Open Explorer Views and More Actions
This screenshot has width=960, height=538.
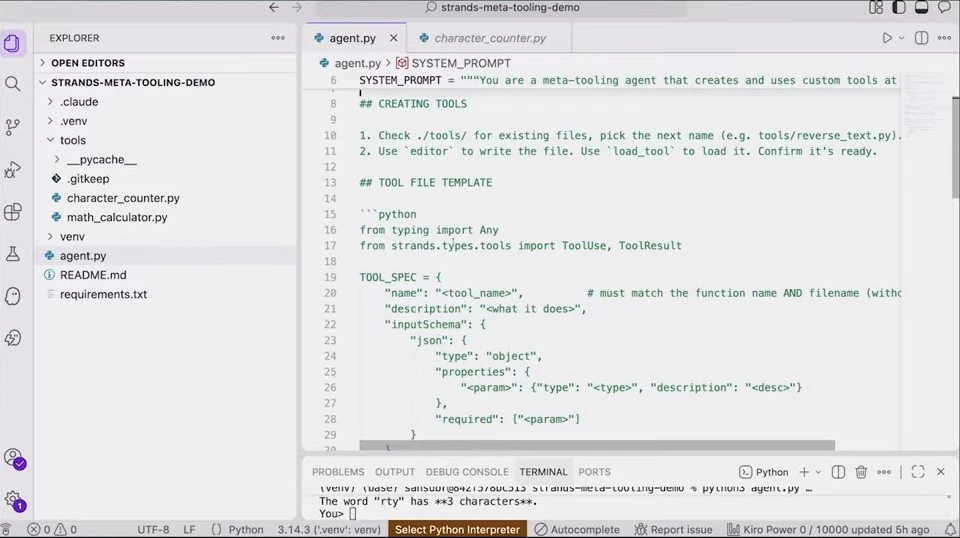(x=278, y=38)
